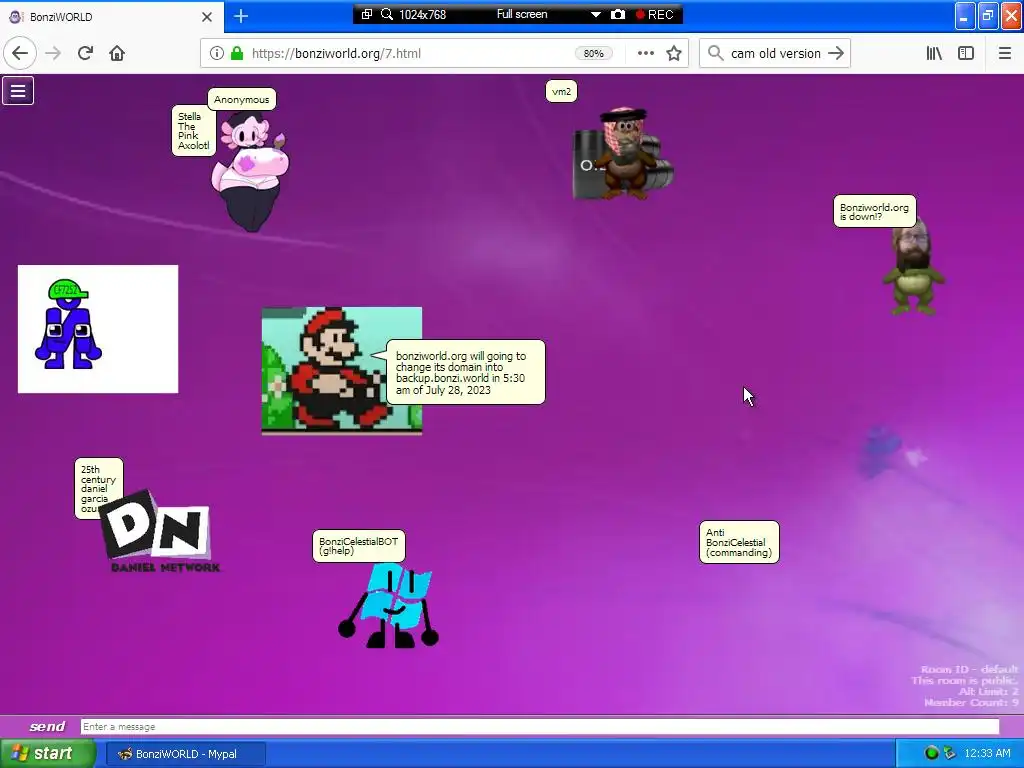The image size is (1024, 768).
Task: Open the Library bookshelf icon
Action: click(934, 54)
